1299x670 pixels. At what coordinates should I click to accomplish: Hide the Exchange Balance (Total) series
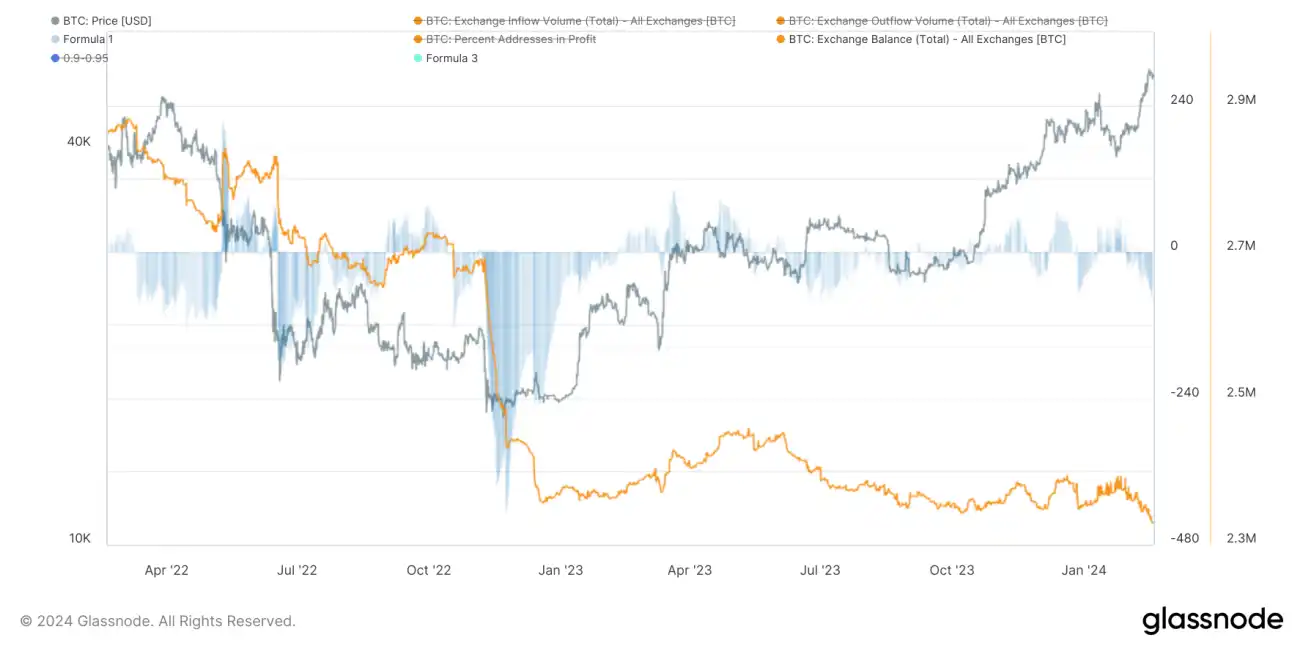point(927,39)
